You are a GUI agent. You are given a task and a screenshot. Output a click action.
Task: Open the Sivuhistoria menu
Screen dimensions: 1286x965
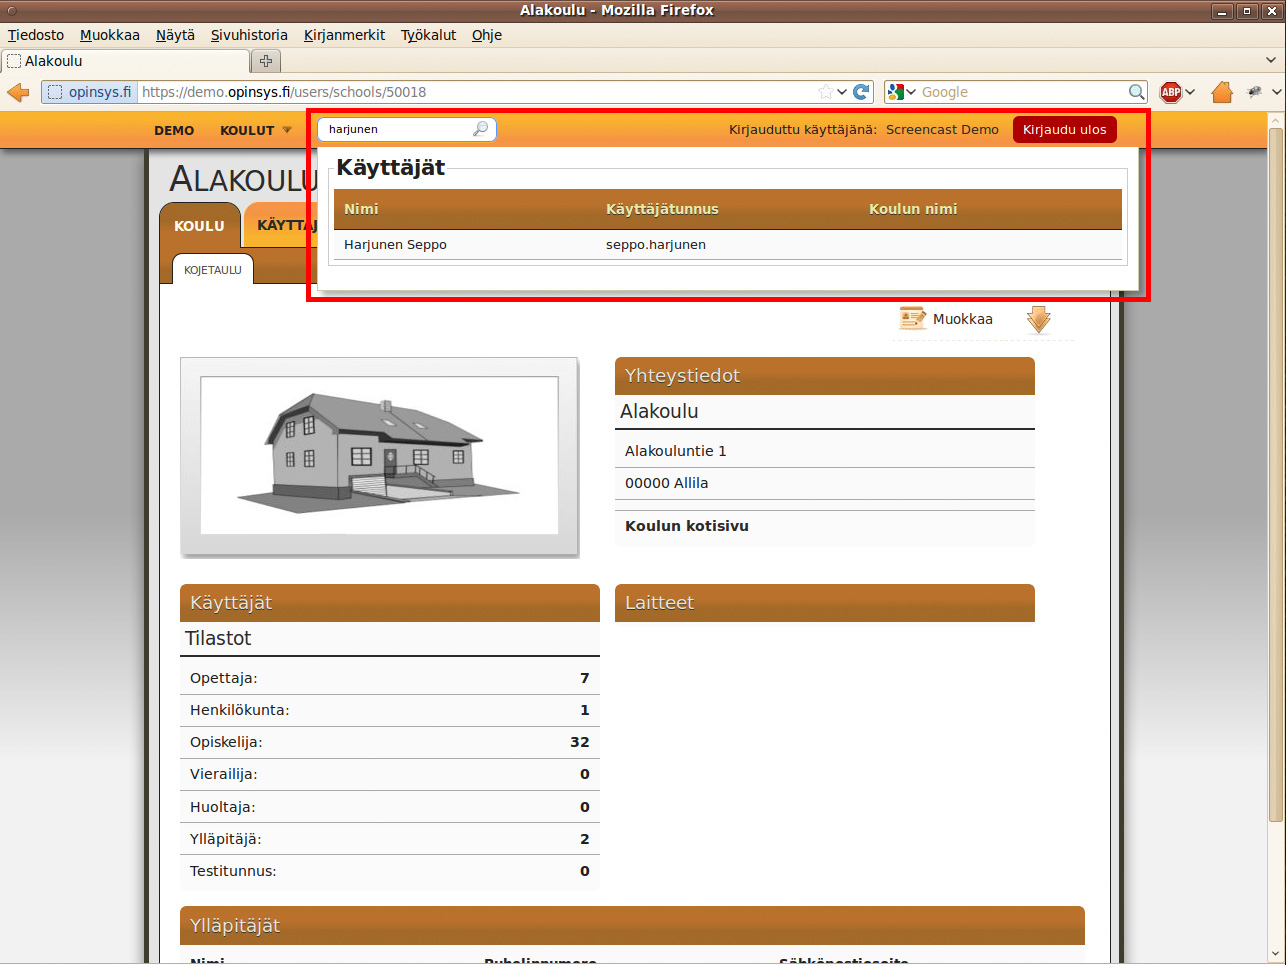click(x=249, y=35)
